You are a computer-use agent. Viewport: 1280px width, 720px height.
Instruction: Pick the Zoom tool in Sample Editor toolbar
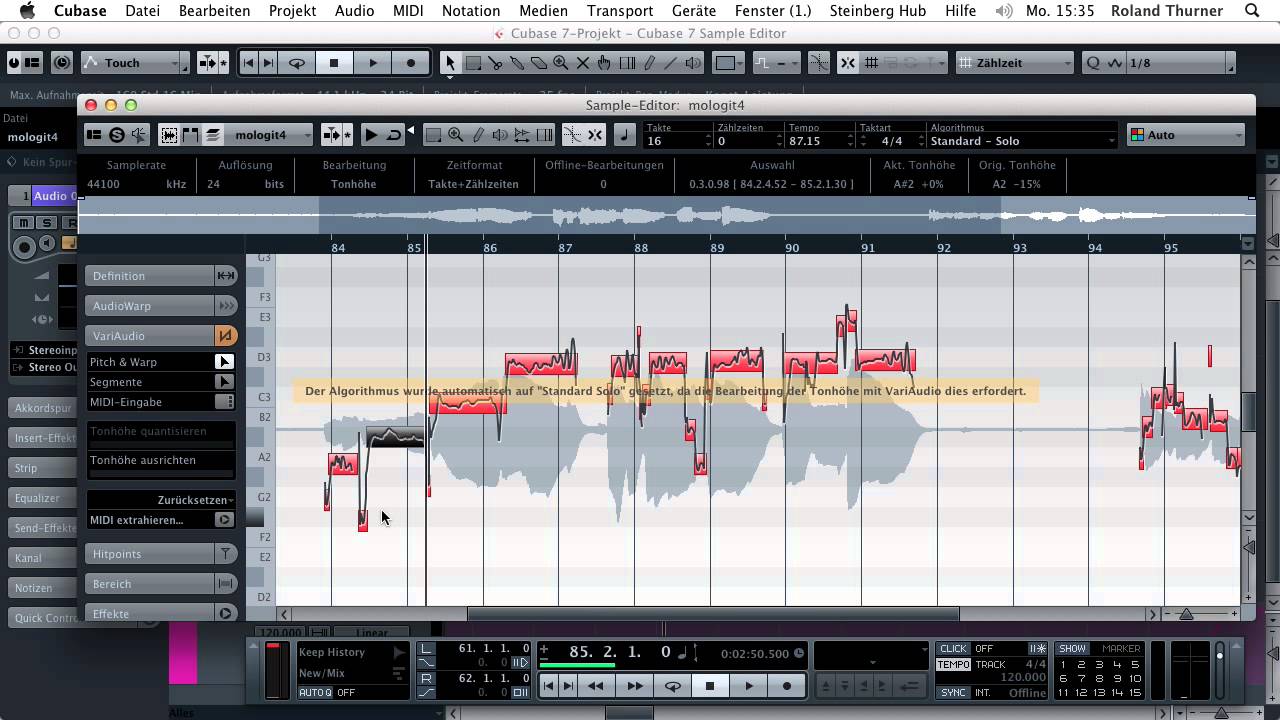[x=456, y=135]
